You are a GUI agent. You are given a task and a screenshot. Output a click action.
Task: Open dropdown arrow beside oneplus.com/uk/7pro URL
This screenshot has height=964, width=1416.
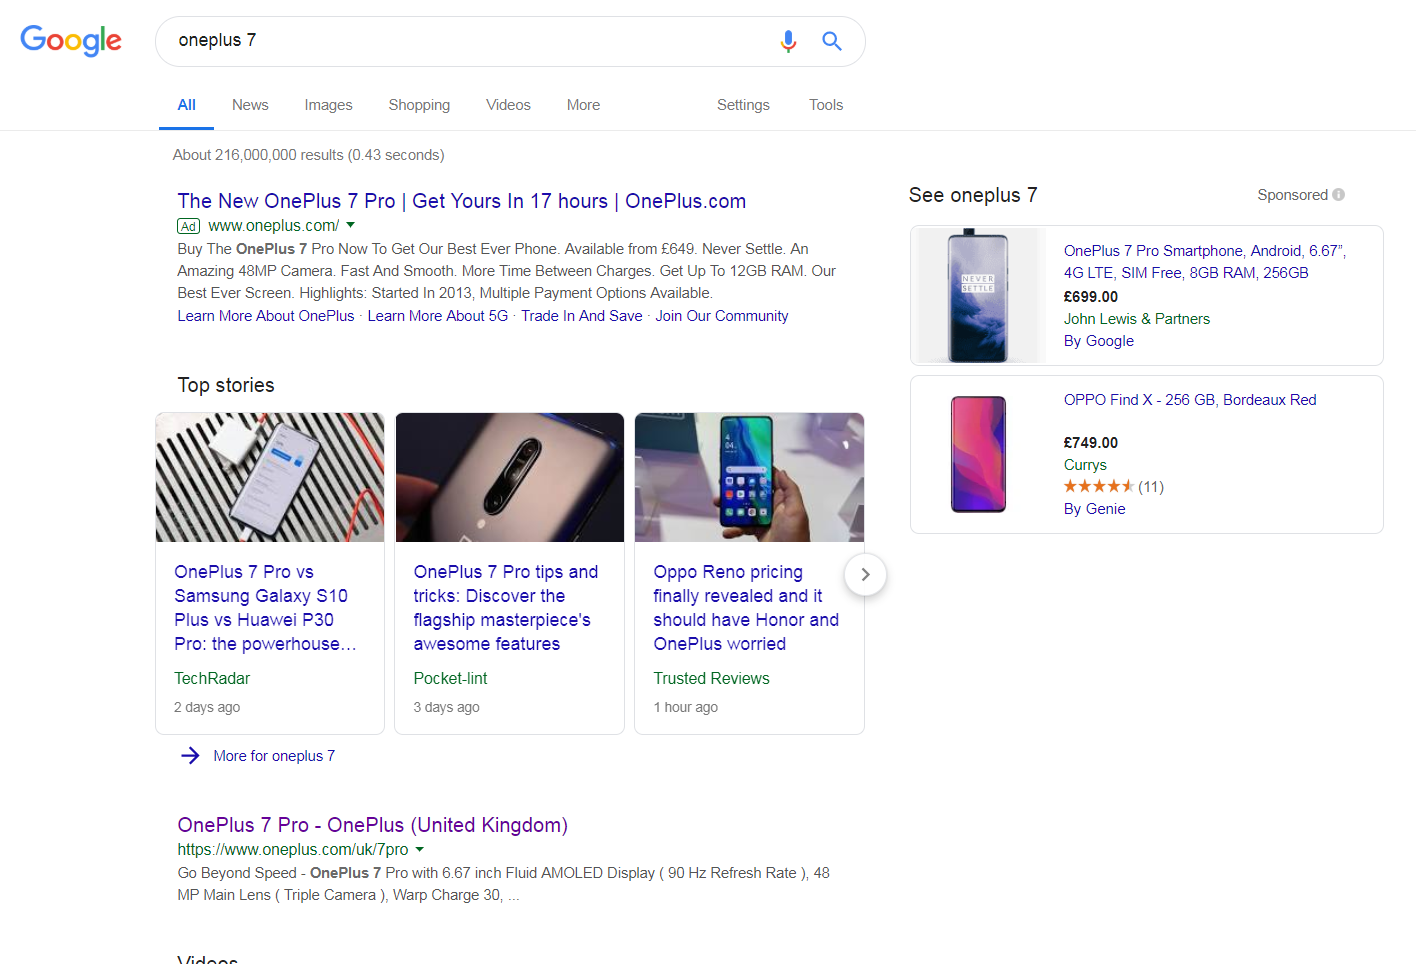(420, 850)
